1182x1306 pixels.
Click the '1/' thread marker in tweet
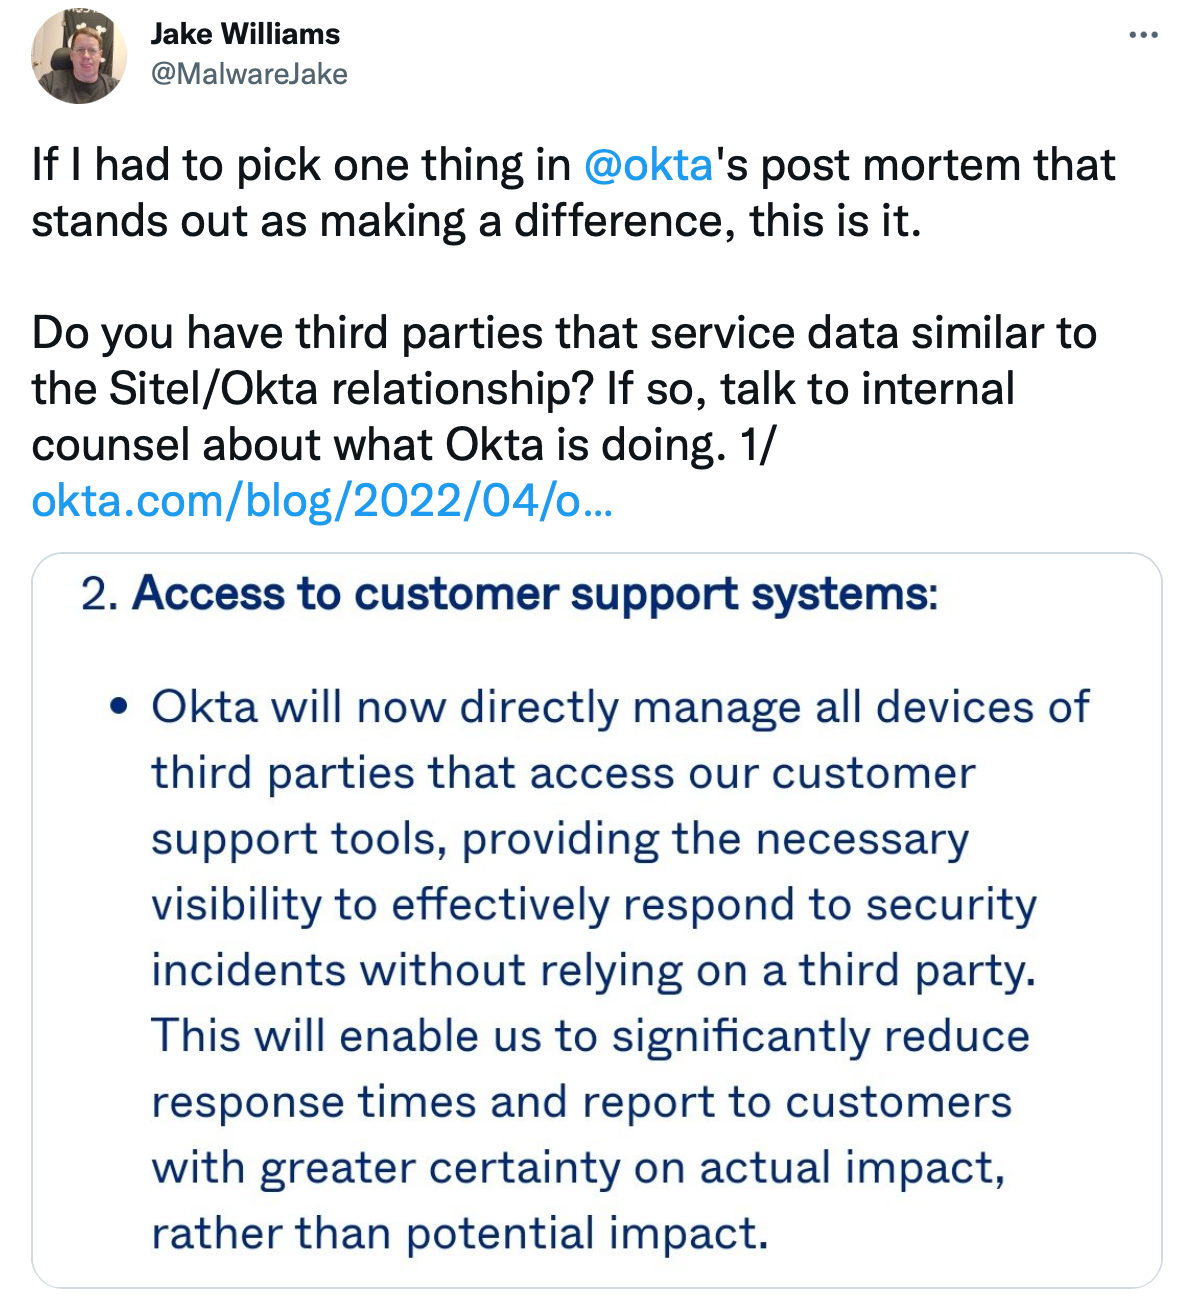tap(757, 445)
